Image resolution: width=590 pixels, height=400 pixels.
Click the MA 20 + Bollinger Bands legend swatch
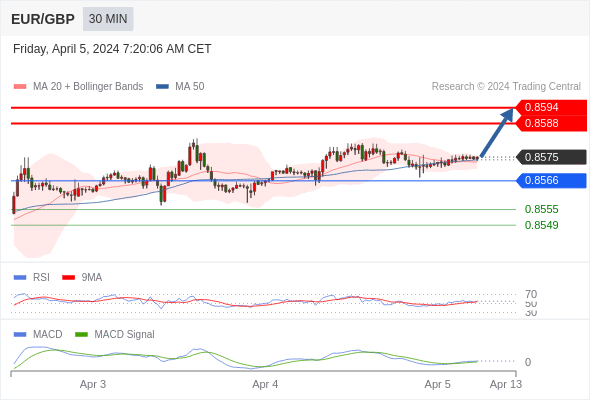[20, 87]
